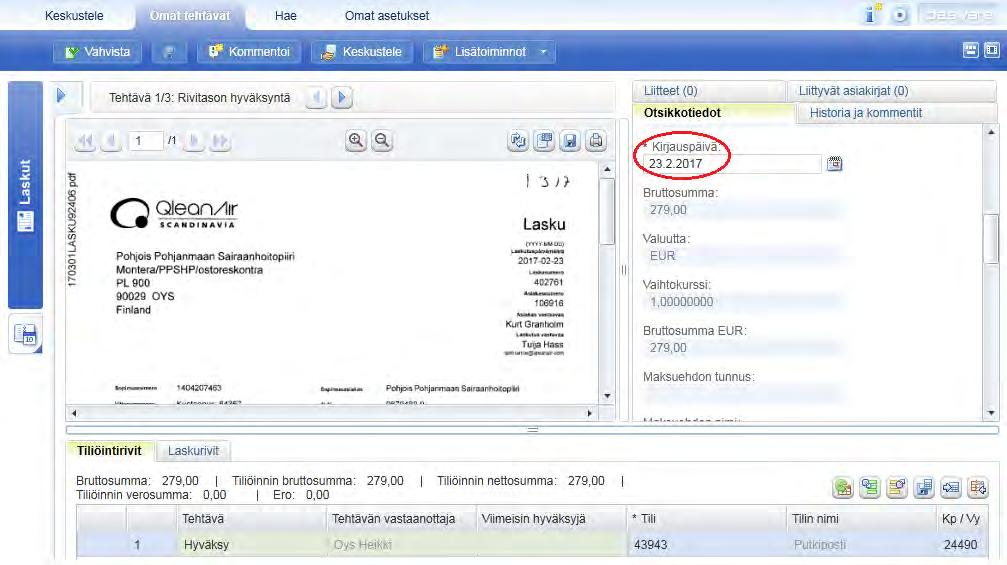Select the Otsikkotiedot tab
The width and height of the screenshot is (1007, 565).
(x=714, y=112)
